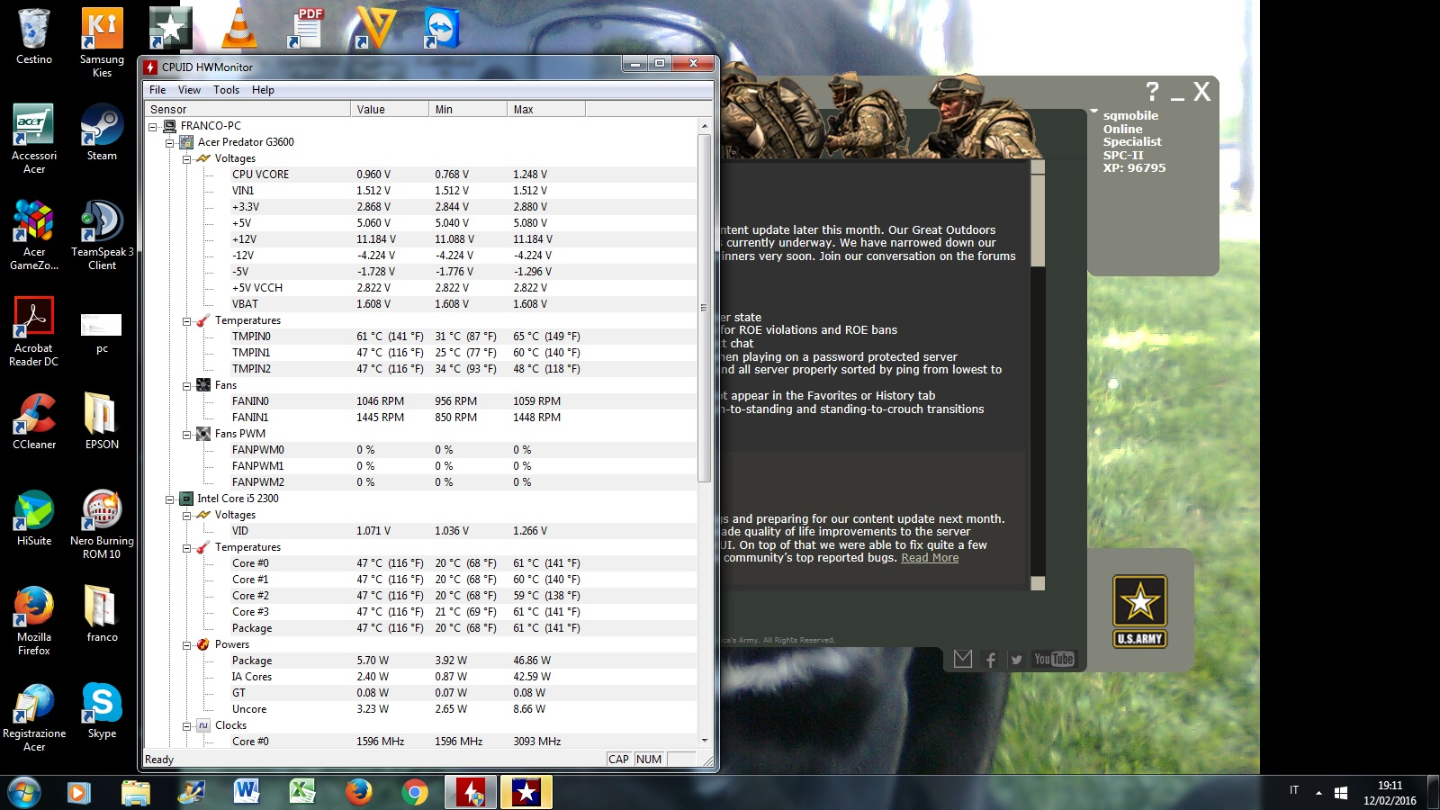Launch Google Chrome from the taskbar
The width and height of the screenshot is (1440, 810).
pyautogui.click(x=415, y=792)
